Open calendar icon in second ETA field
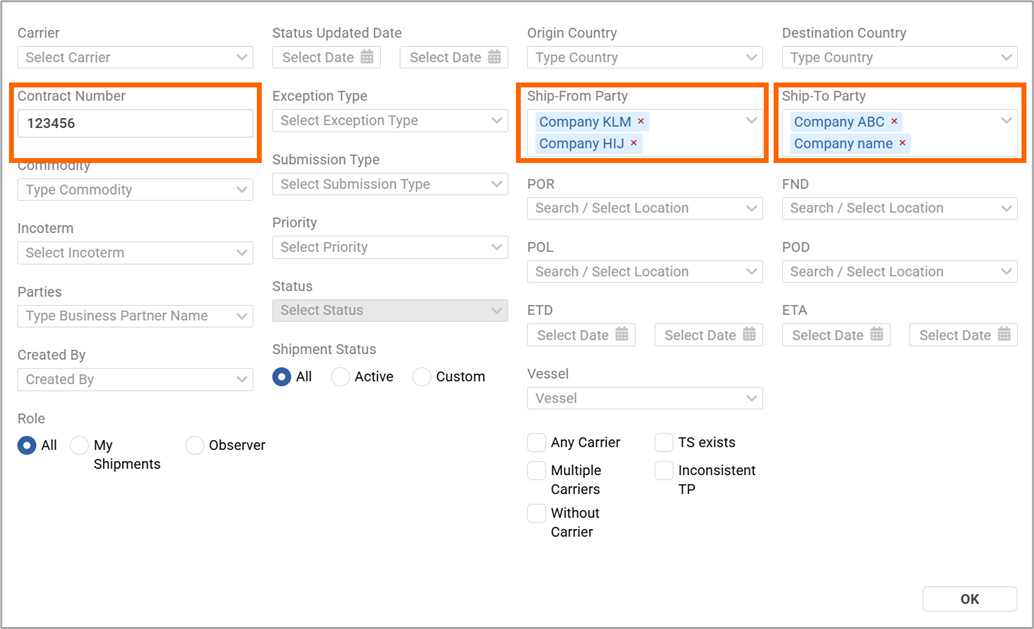 [1004, 334]
